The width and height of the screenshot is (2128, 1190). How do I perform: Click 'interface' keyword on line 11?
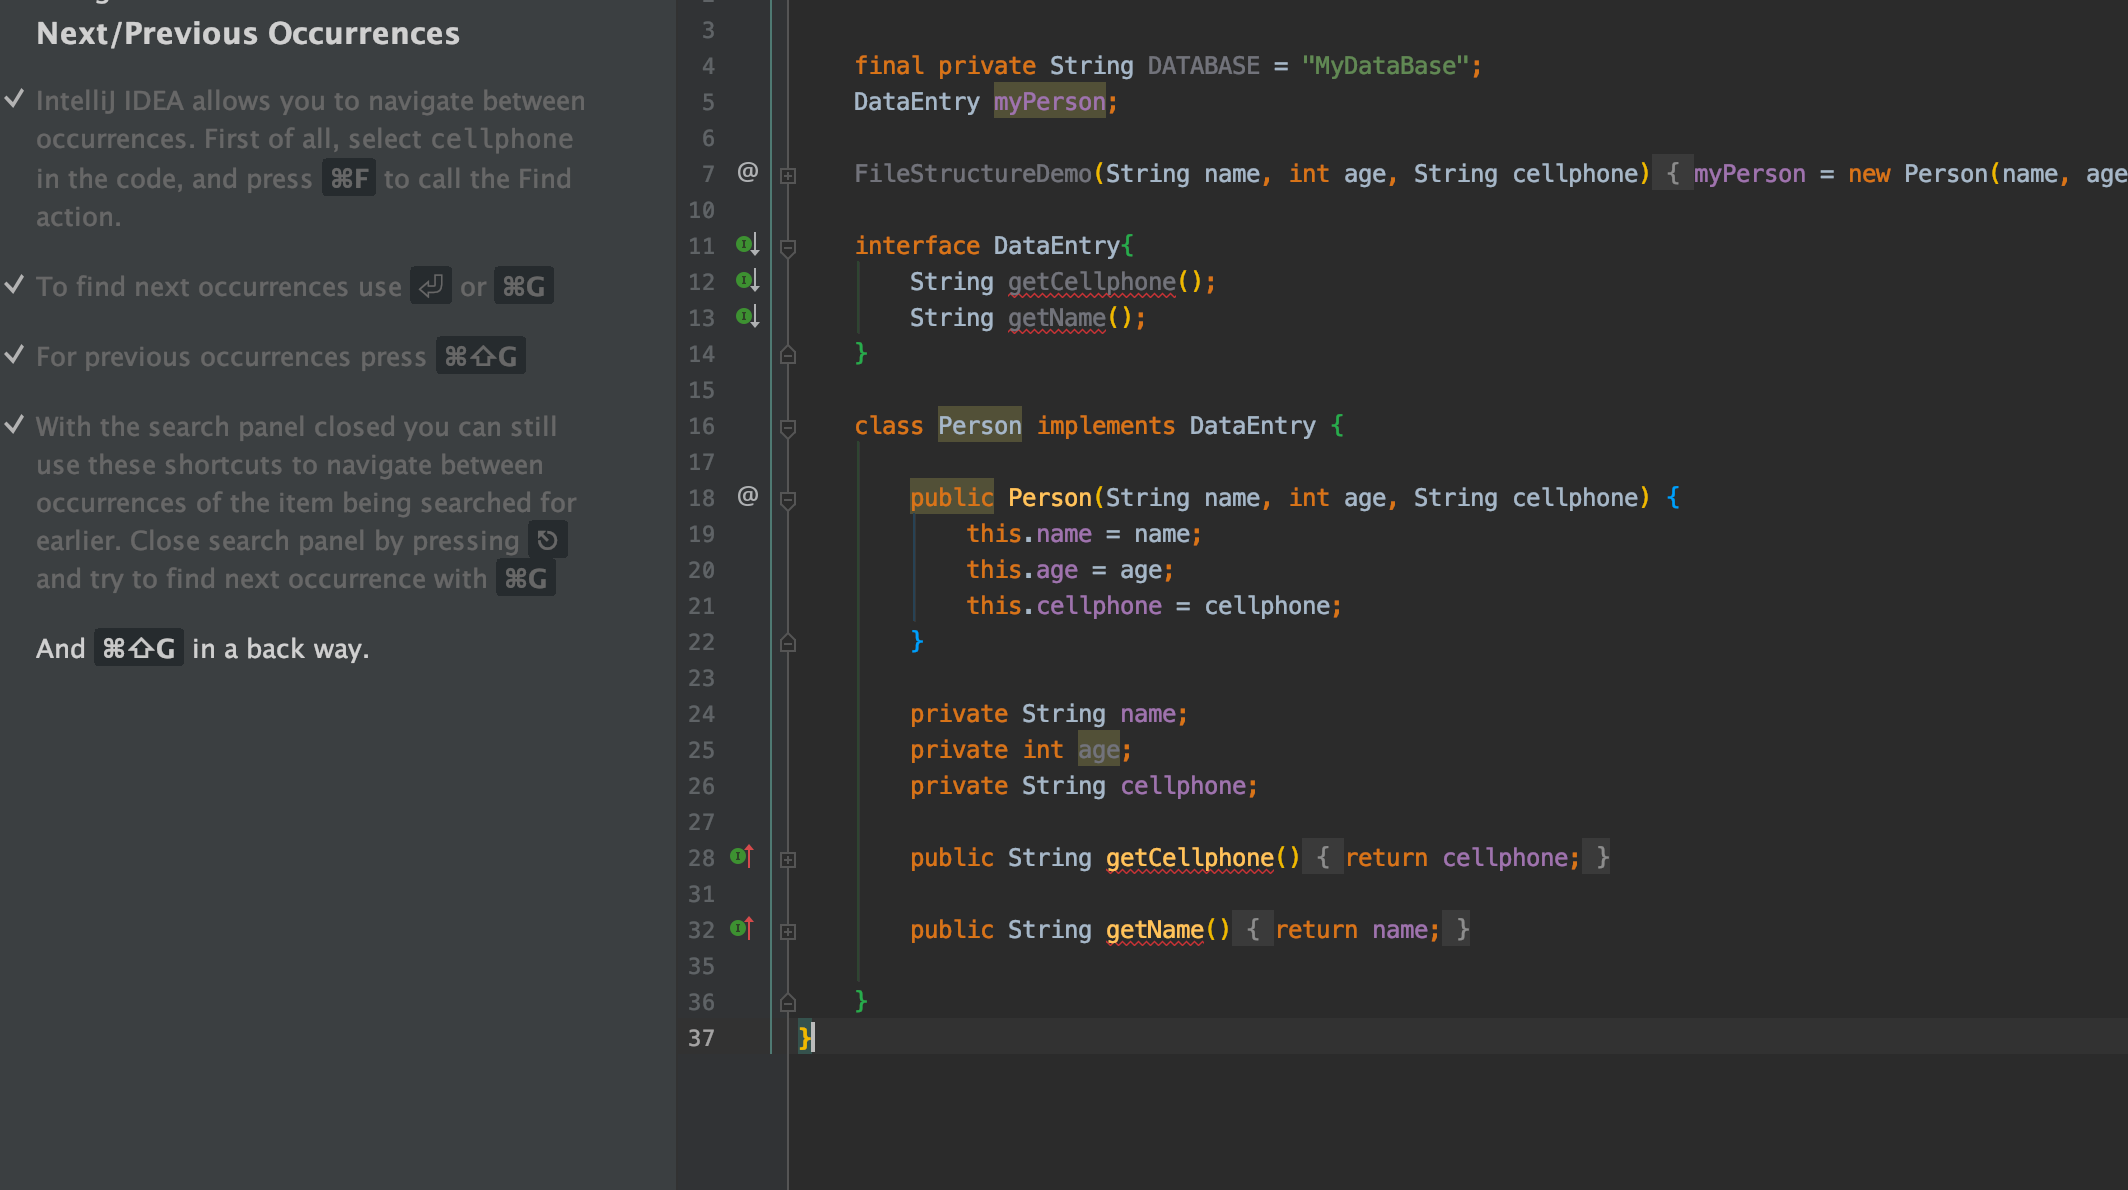click(x=917, y=245)
